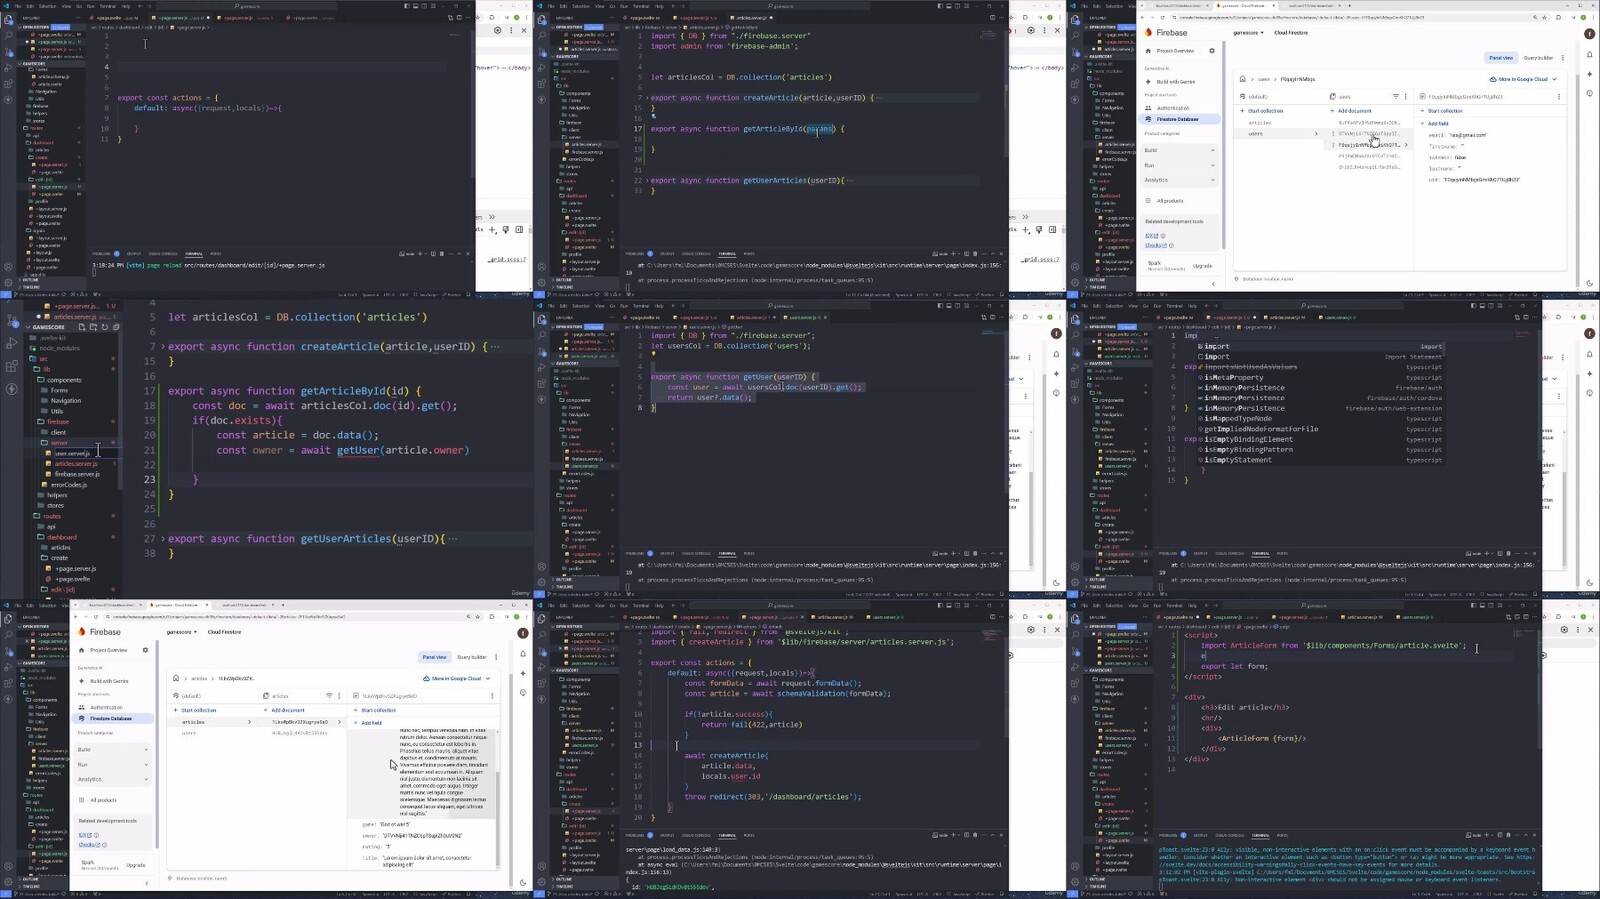Switch to Panel view in Firebase users view
1600x899 pixels.
[x=1501, y=58]
